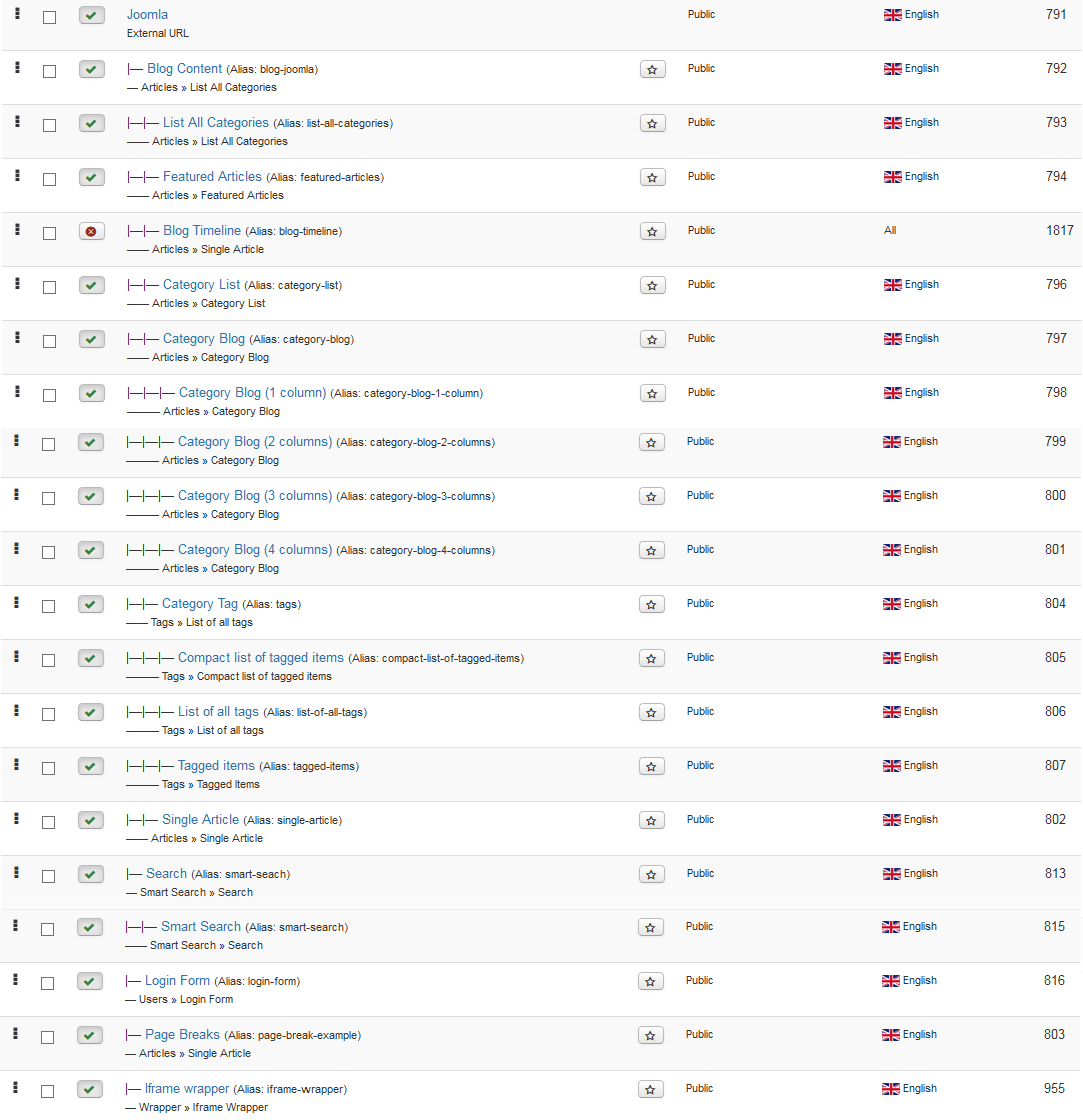Click the home star for Smart Search
This screenshot has height=1120, width=1083.
pos(650,927)
